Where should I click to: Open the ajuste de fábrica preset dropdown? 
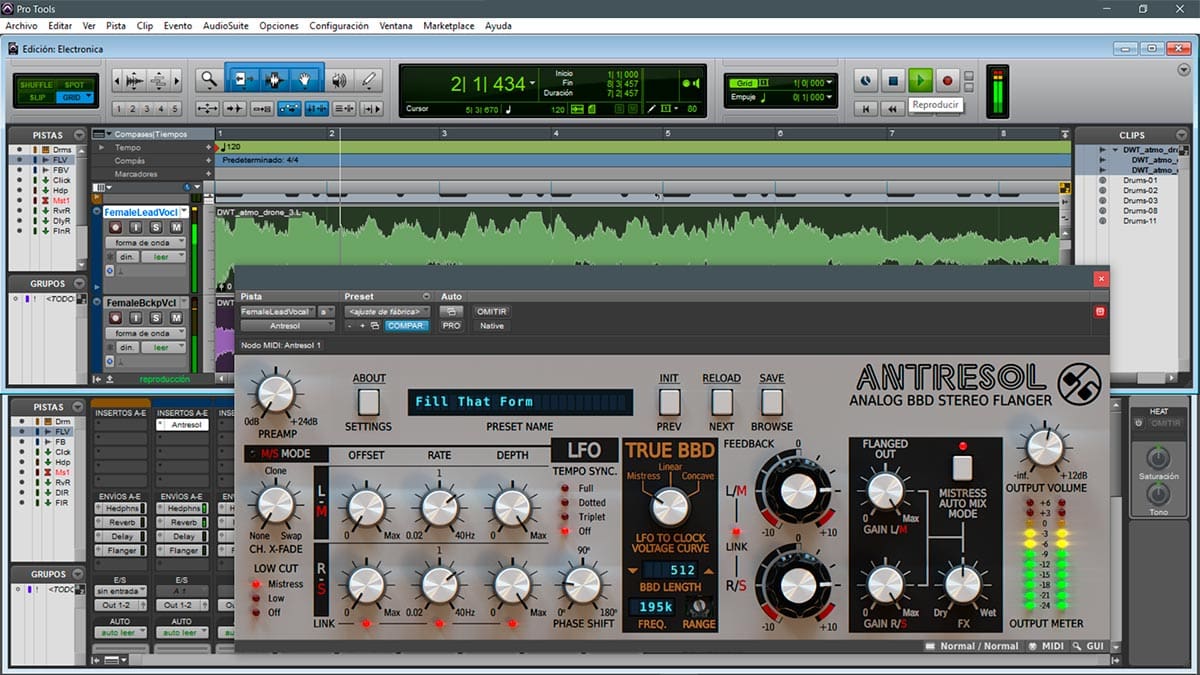tap(387, 312)
